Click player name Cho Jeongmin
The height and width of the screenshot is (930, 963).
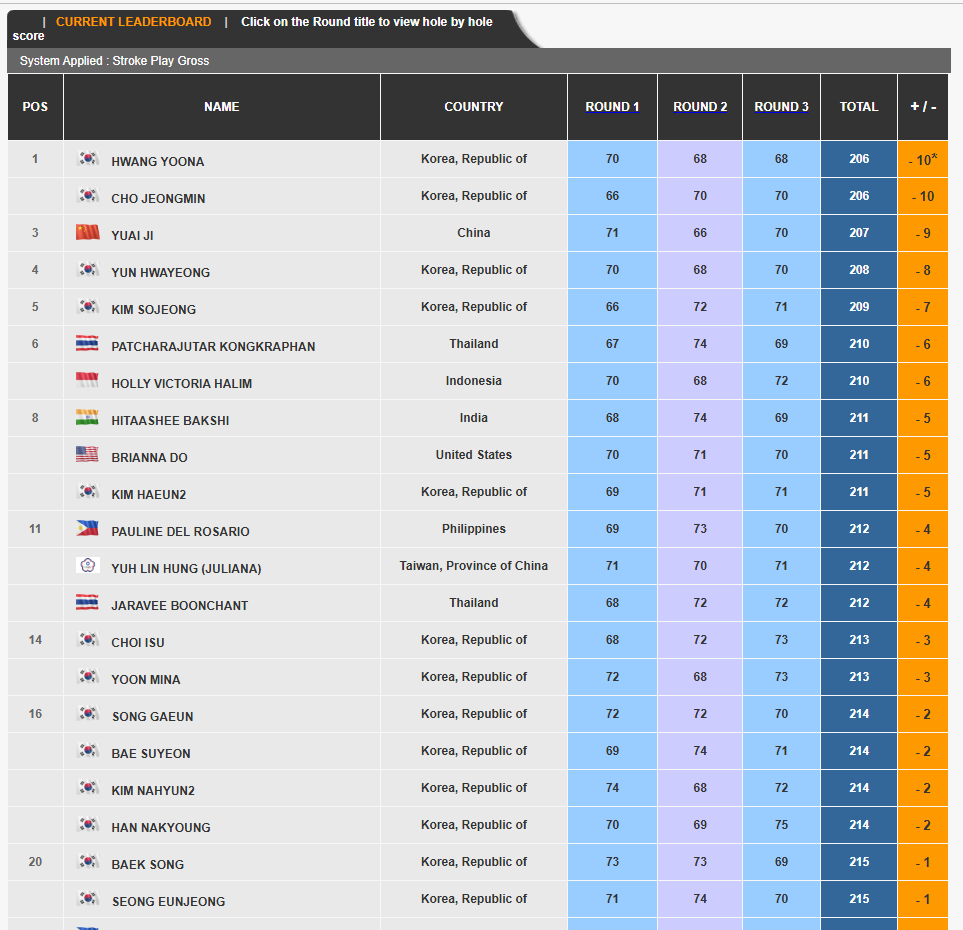[x=158, y=199]
